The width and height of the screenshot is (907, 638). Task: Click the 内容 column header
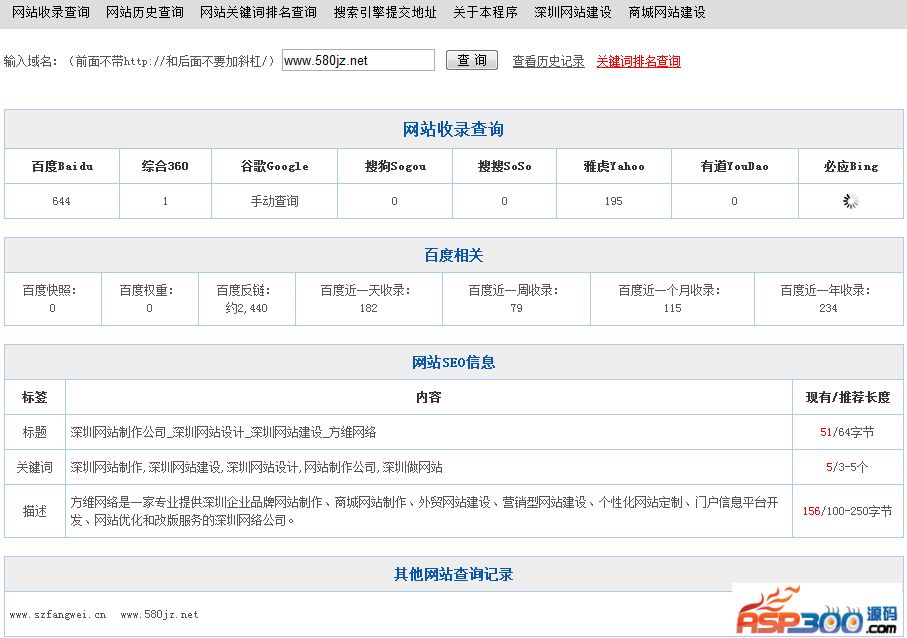click(429, 397)
